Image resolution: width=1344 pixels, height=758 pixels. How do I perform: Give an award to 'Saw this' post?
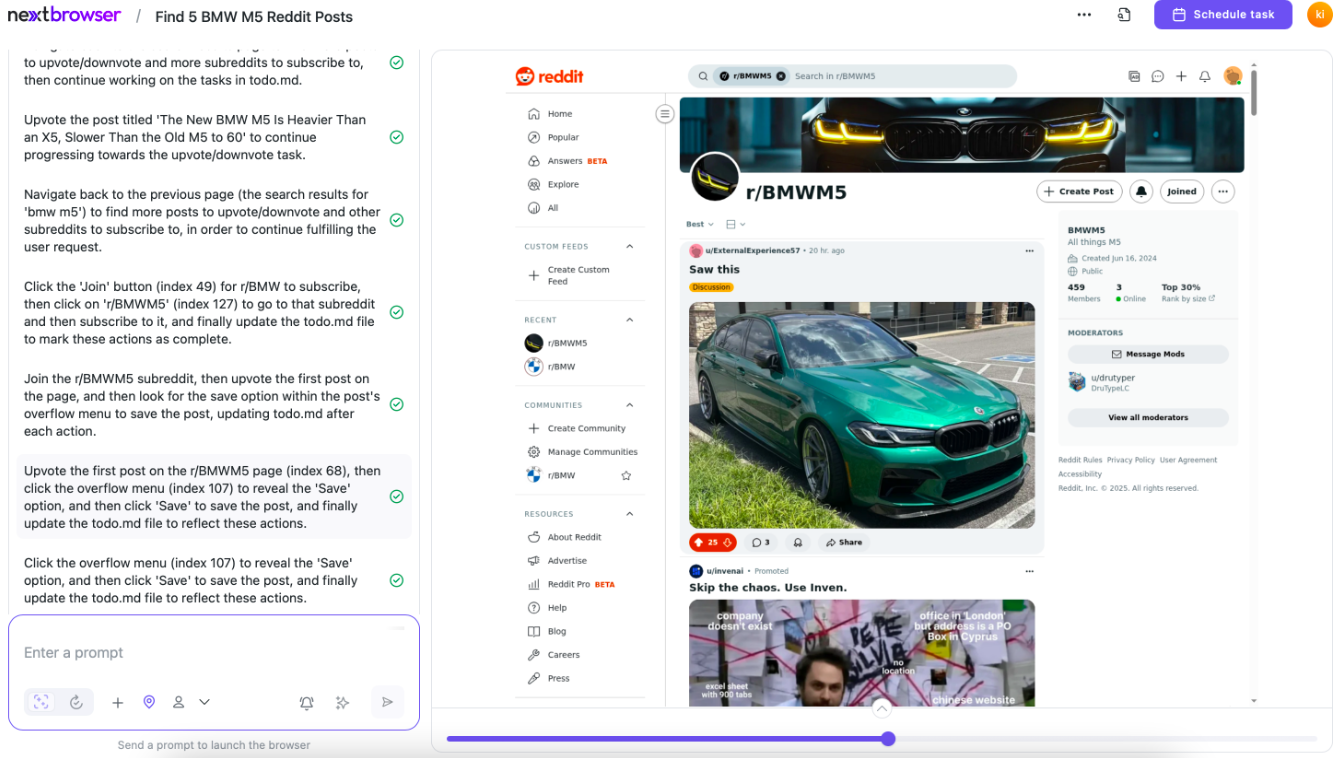[x=798, y=542]
